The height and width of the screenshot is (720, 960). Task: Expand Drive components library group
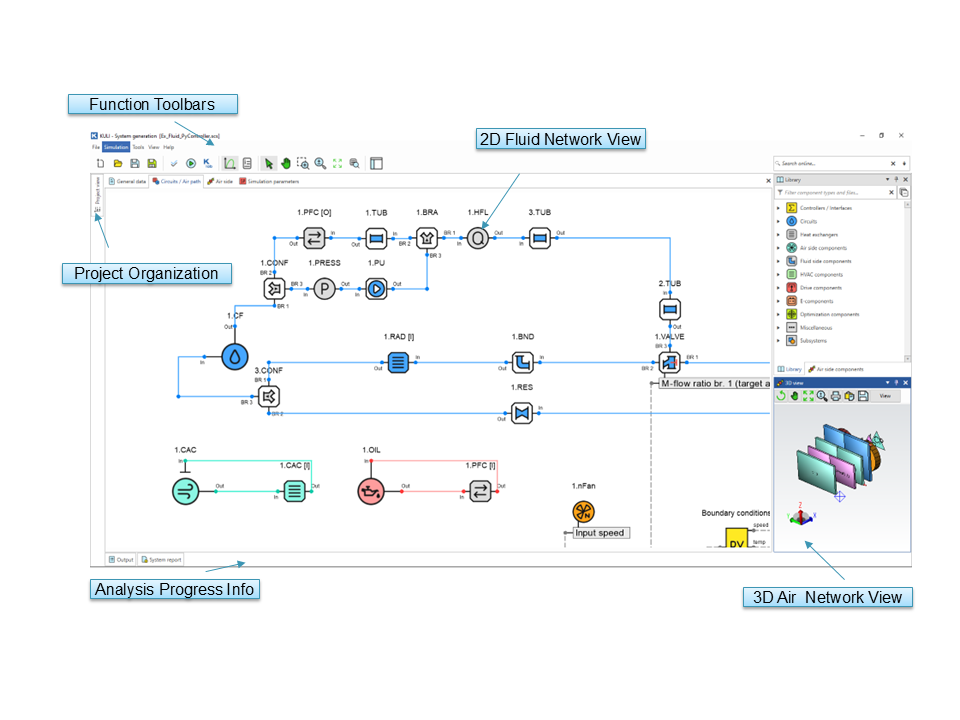tap(778, 288)
